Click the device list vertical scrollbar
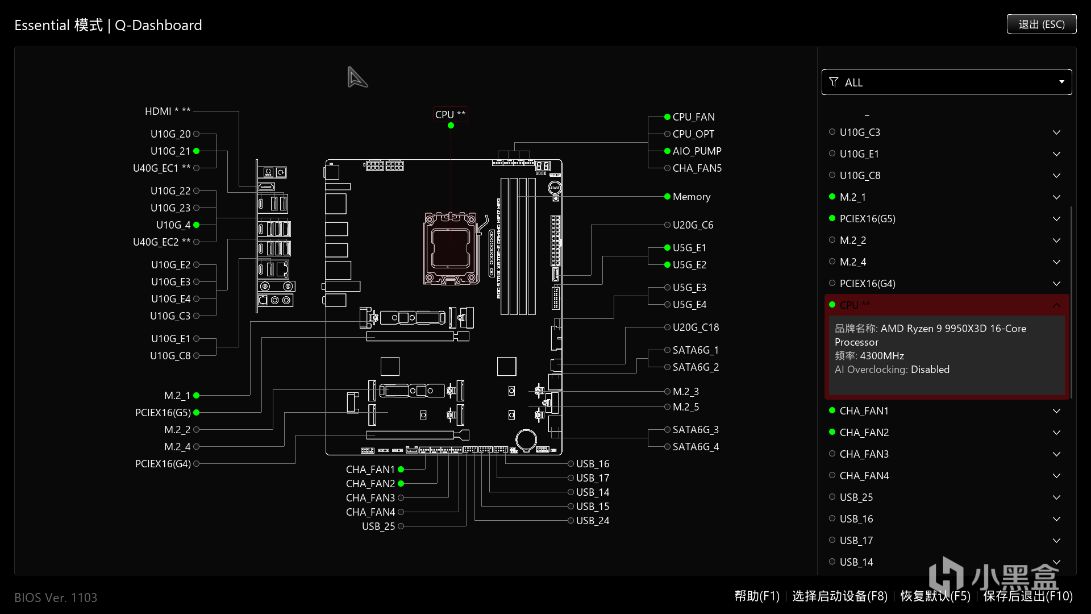Viewport: 1091px width, 614px height. 1071,301
